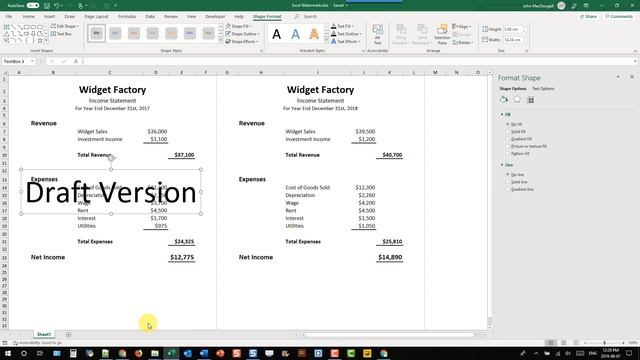This screenshot has height=360, width=640.
Task: Insert a Text Box from Insert Shapes
Action: (61, 34)
